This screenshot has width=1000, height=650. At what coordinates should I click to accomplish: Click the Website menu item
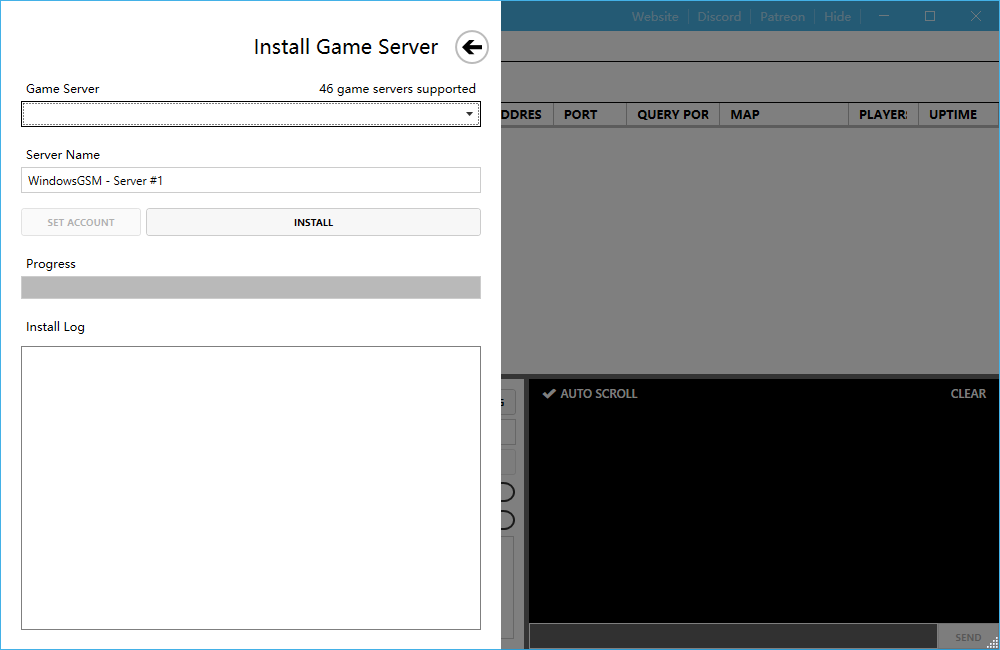tap(655, 16)
